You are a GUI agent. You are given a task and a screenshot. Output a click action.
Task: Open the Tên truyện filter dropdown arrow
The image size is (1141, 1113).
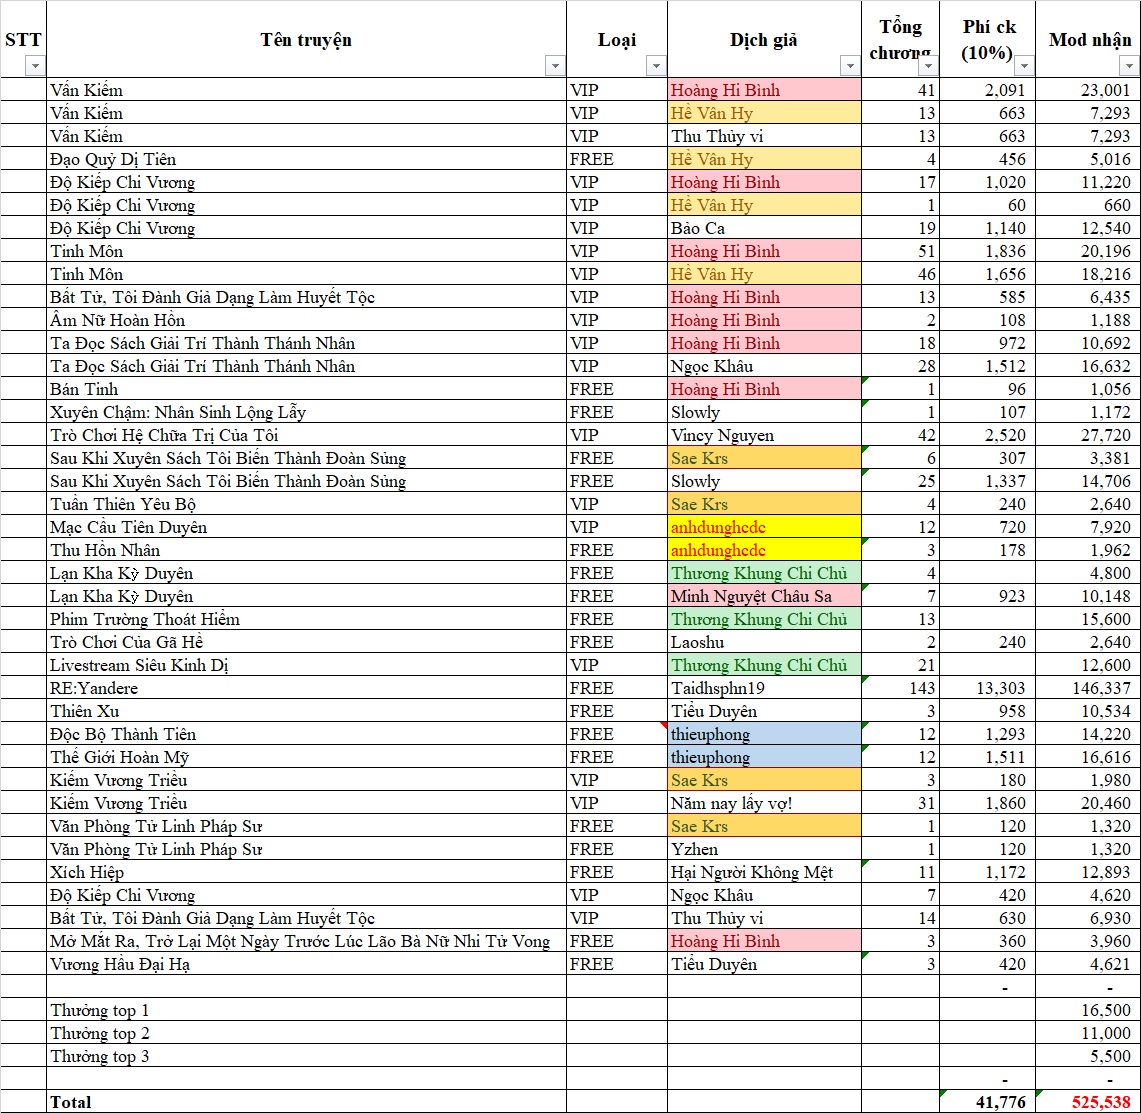pos(555,66)
